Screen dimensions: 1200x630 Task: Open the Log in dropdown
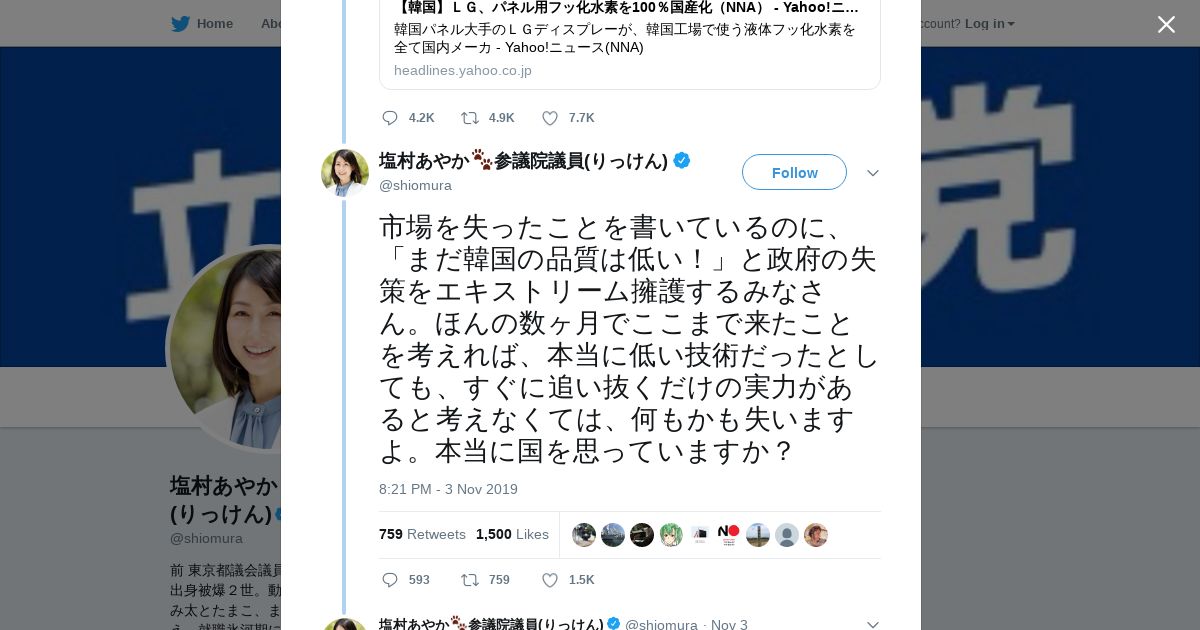(989, 24)
